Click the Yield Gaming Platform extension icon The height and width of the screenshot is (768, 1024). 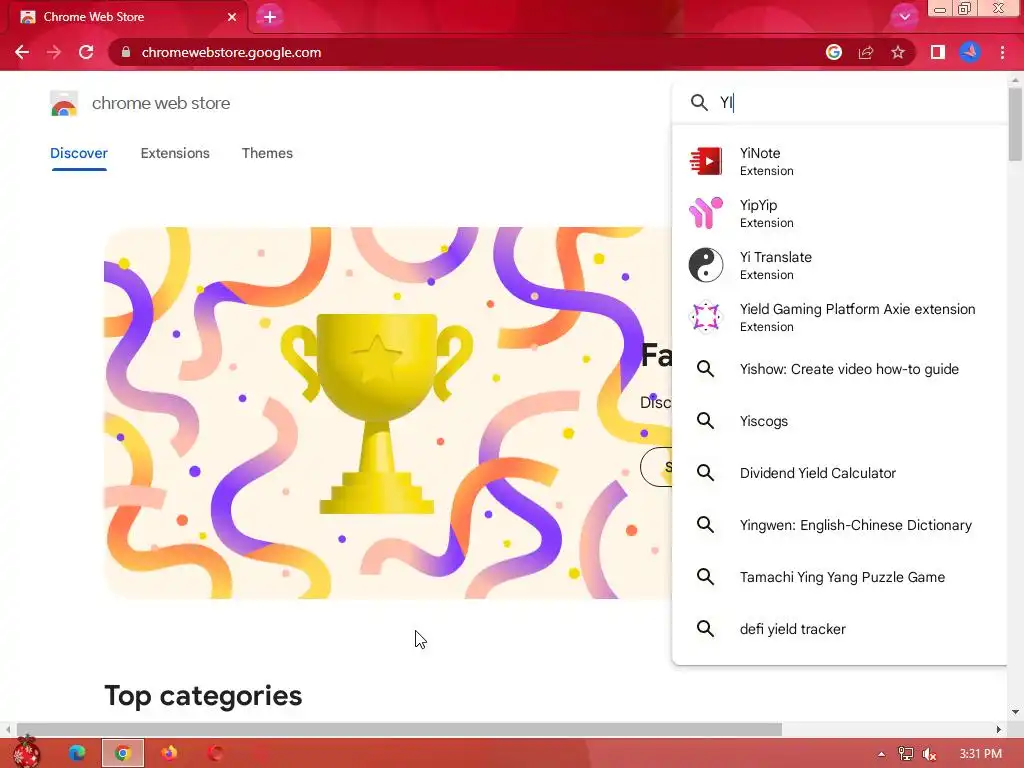(x=706, y=317)
